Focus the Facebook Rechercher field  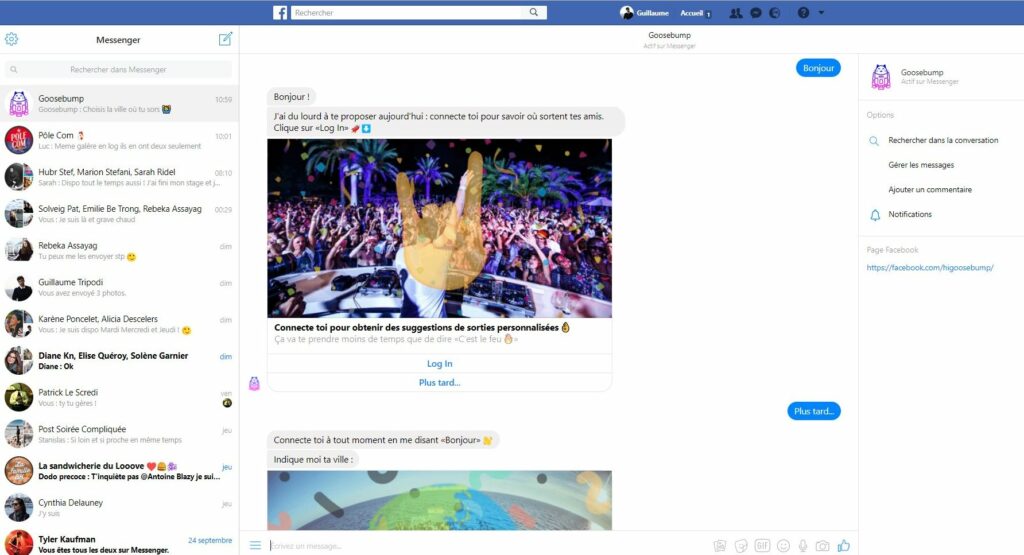(x=408, y=12)
